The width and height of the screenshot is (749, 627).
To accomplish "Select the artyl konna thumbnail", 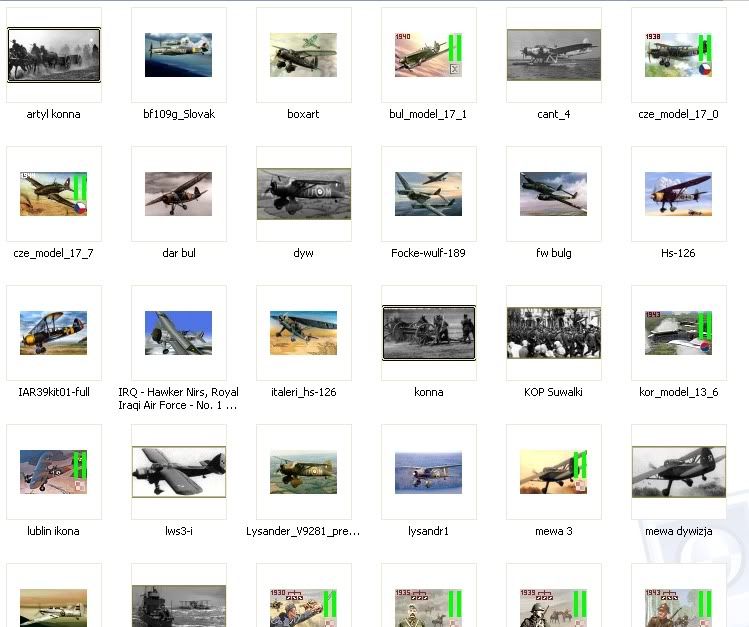I will (54, 55).
